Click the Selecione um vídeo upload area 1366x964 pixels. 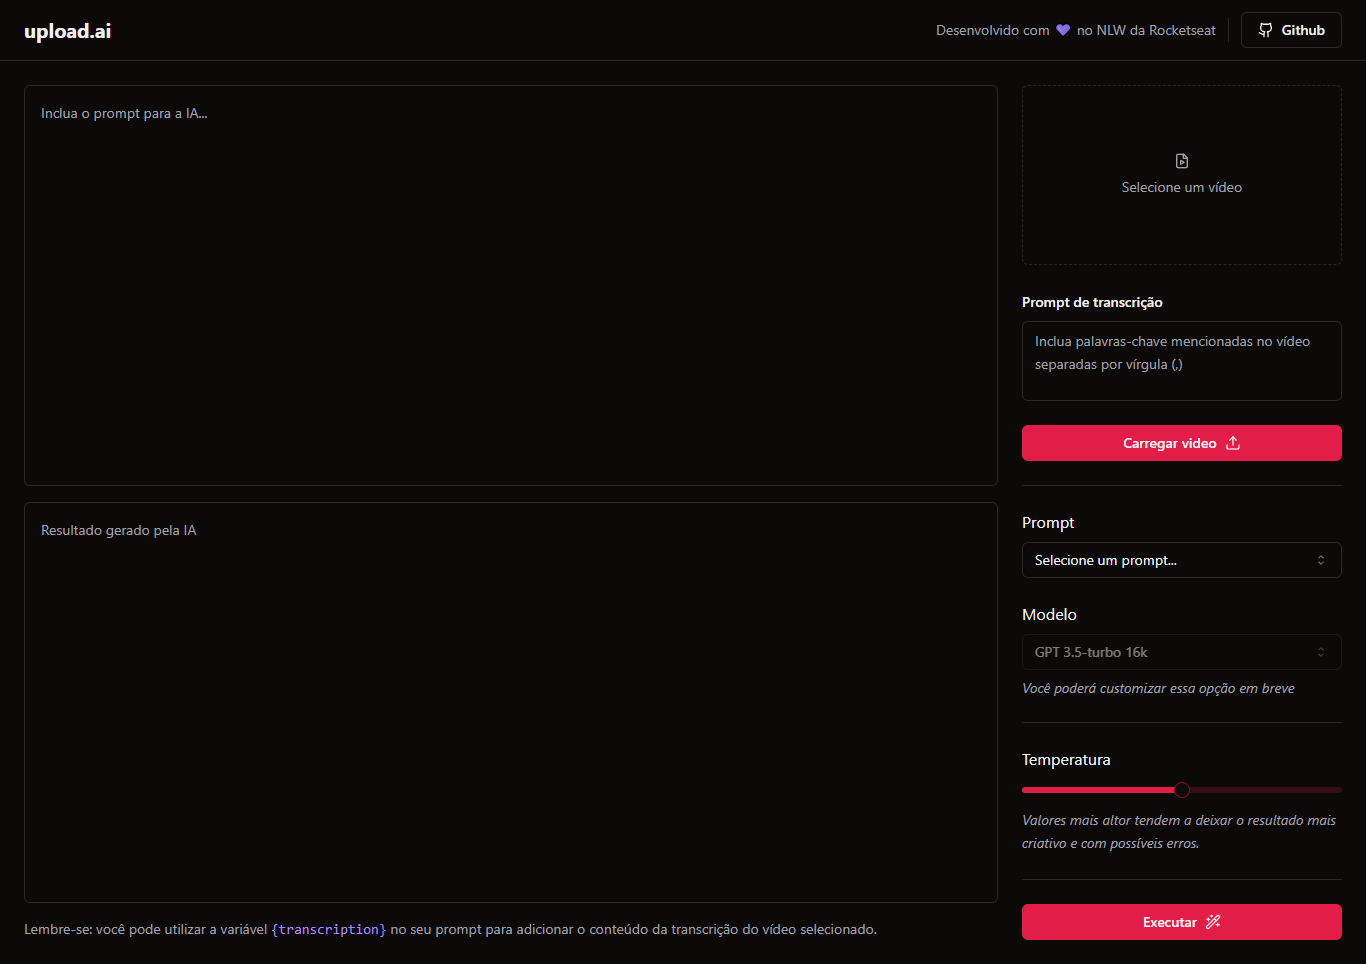pyautogui.click(x=1182, y=175)
